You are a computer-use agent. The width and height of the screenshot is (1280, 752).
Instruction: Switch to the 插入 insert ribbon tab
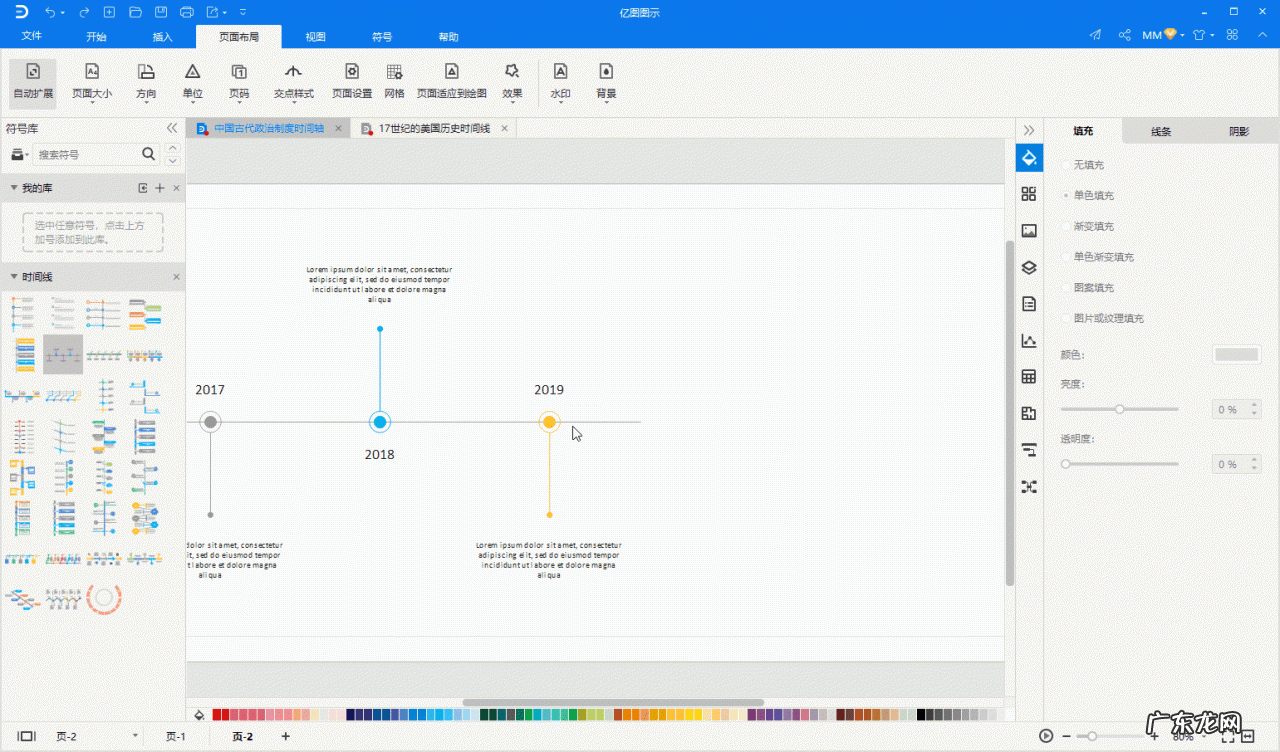pyautogui.click(x=162, y=37)
